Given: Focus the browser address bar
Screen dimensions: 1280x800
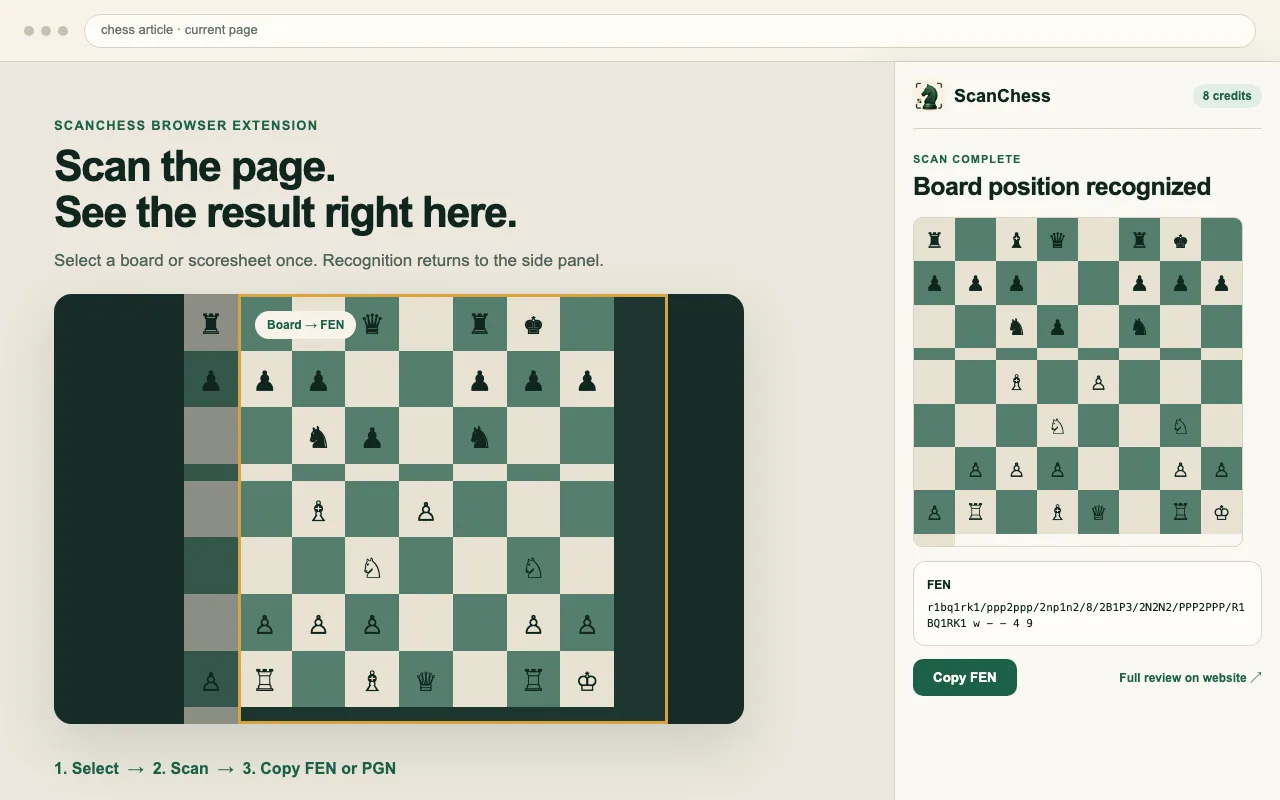Looking at the screenshot, I should click(670, 30).
